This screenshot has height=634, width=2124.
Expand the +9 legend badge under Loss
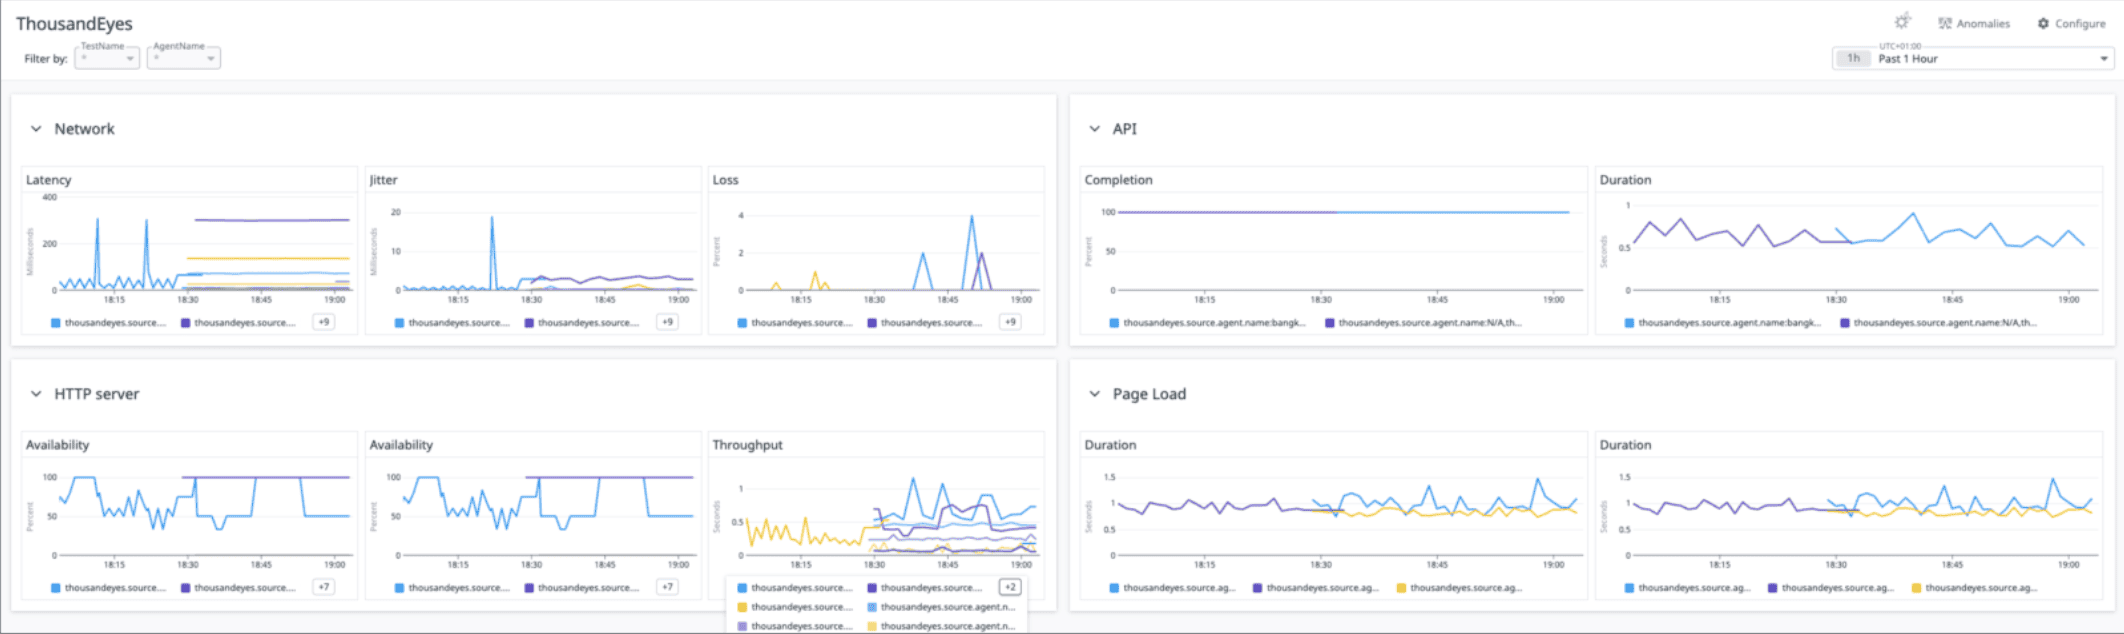tap(1010, 322)
